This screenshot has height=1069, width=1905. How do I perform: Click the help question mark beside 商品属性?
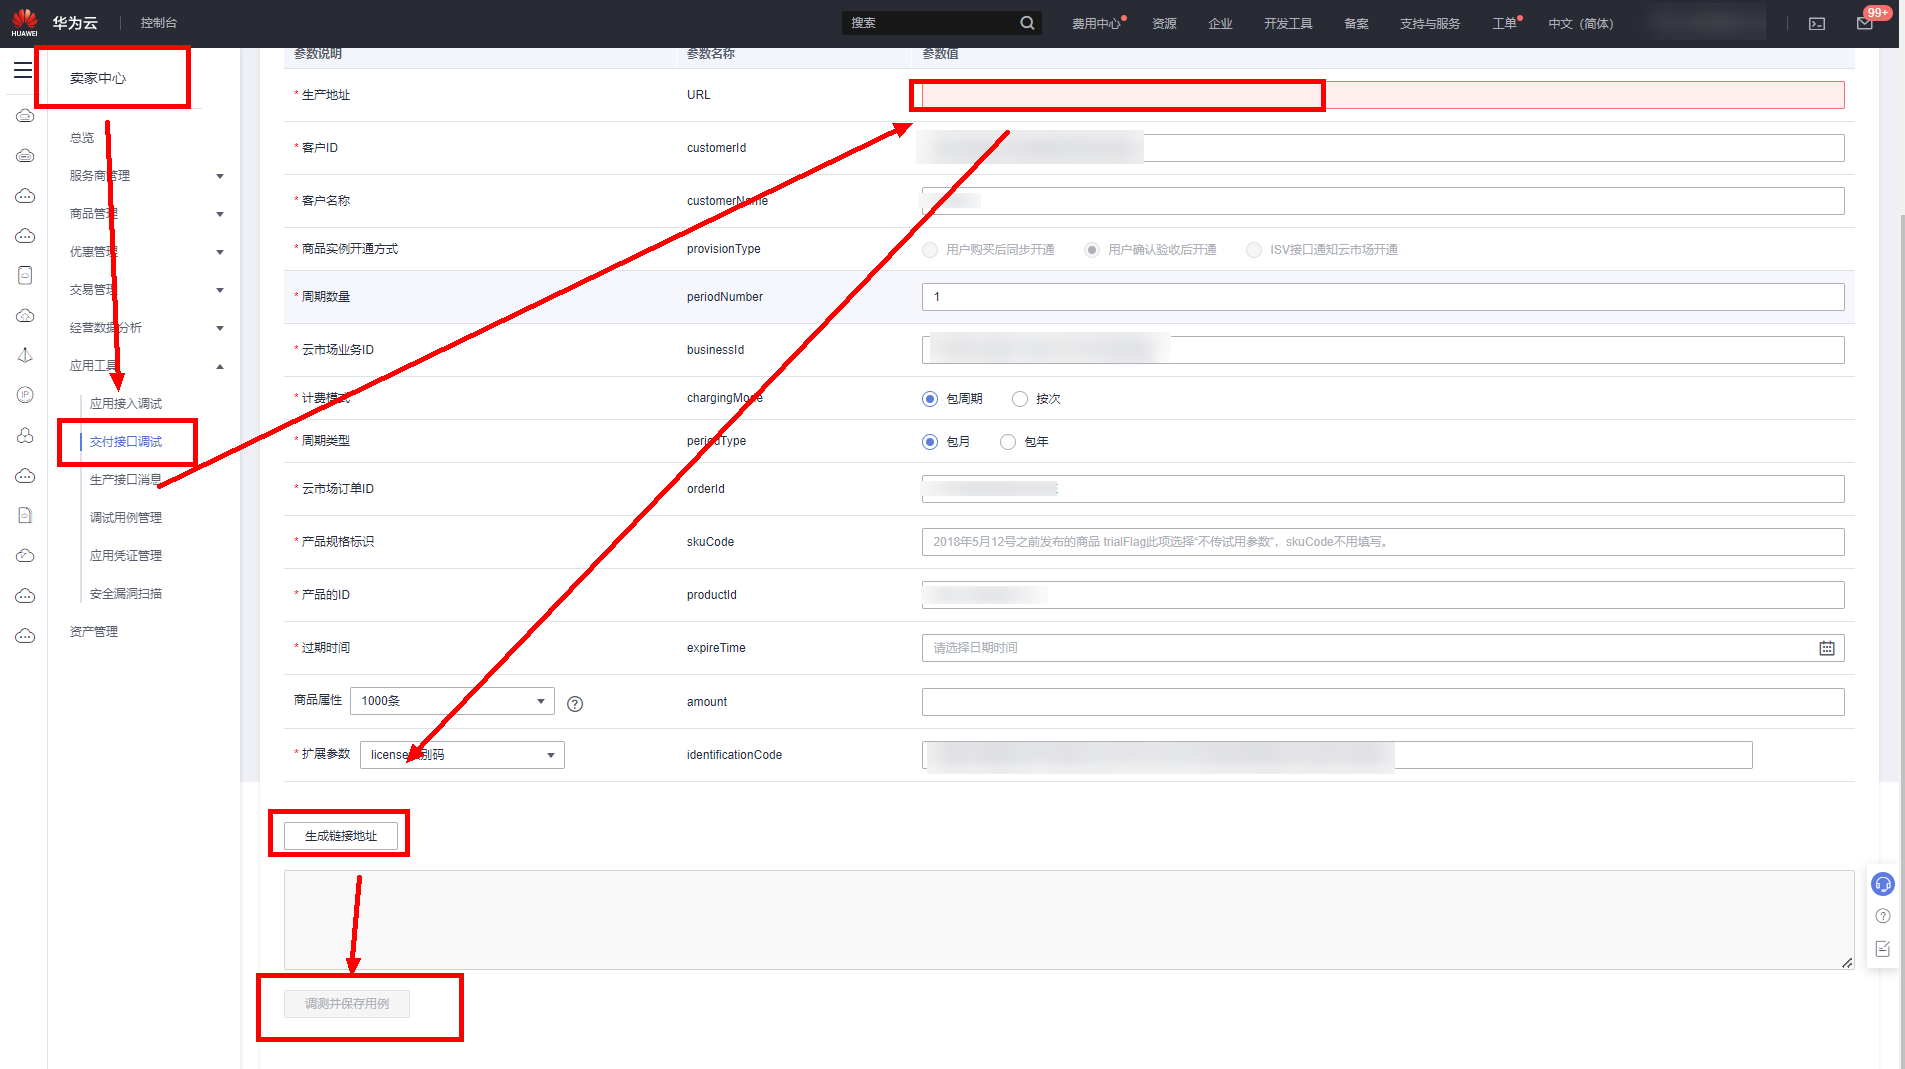pyautogui.click(x=575, y=704)
